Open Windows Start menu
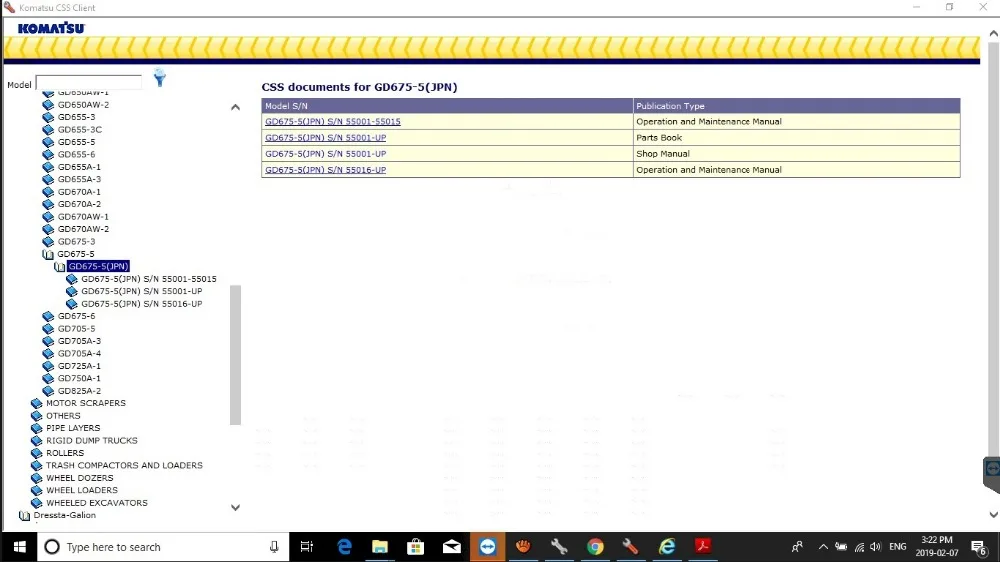Image resolution: width=1000 pixels, height=562 pixels. (x=19, y=547)
